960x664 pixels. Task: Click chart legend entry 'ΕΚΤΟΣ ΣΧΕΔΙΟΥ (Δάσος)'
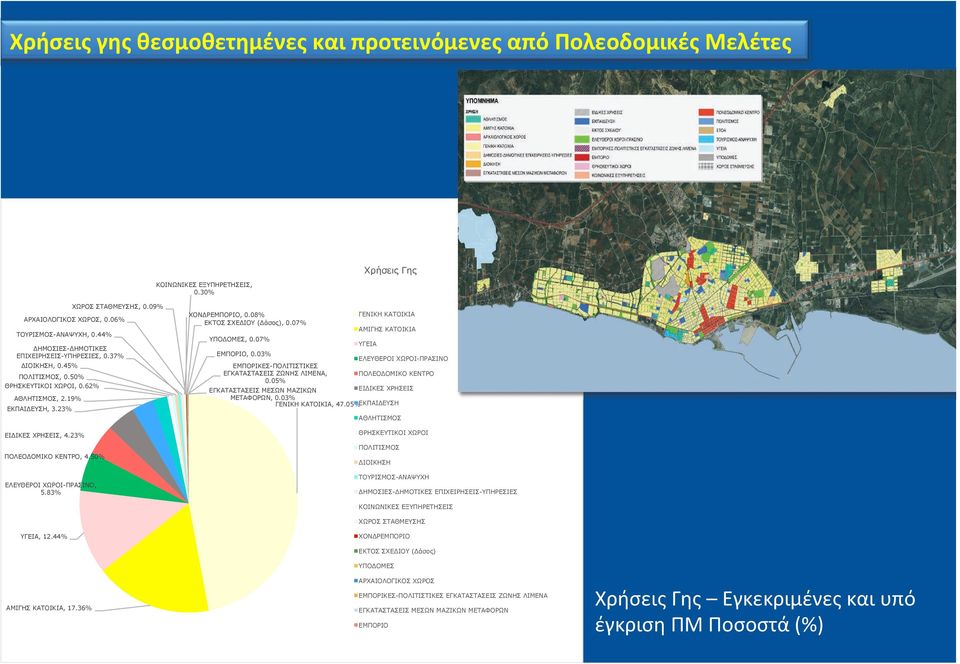tap(395, 551)
